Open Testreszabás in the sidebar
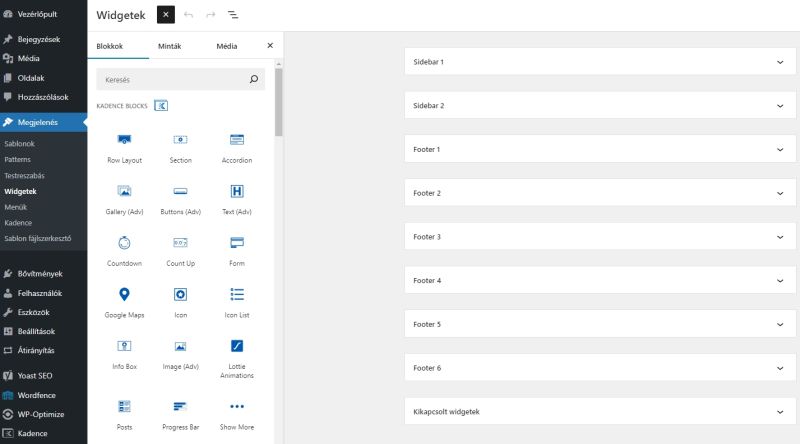The width and height of the screenshot is (800, 444). [x=24, y=174]
